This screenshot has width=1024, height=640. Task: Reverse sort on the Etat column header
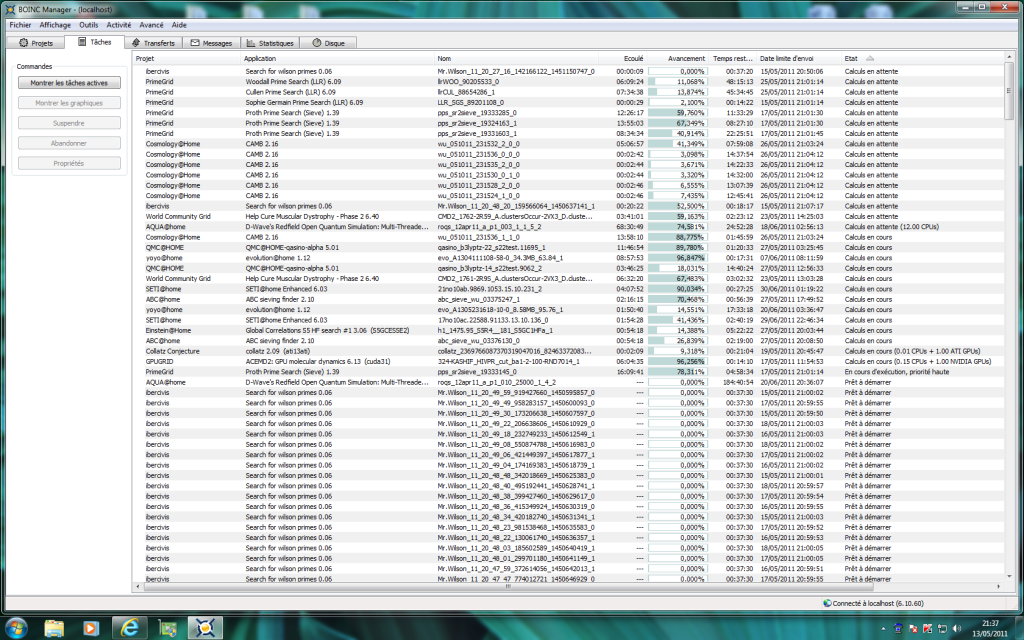click(922, 59)
